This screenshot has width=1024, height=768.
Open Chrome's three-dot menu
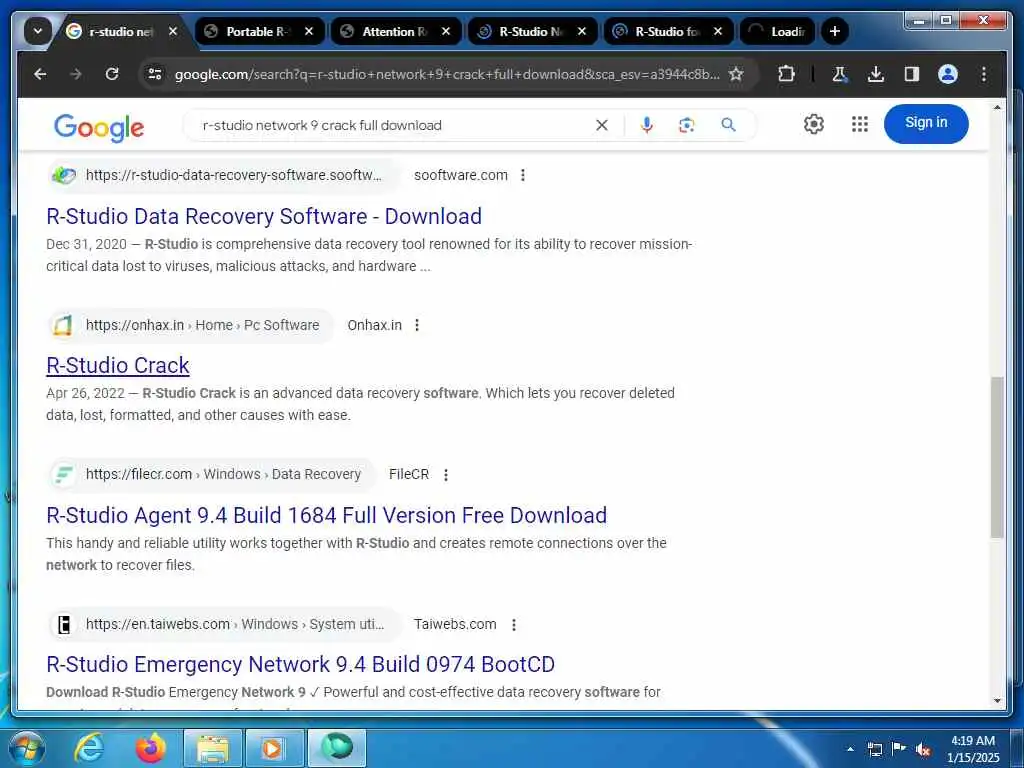click(x=984, y=74)
